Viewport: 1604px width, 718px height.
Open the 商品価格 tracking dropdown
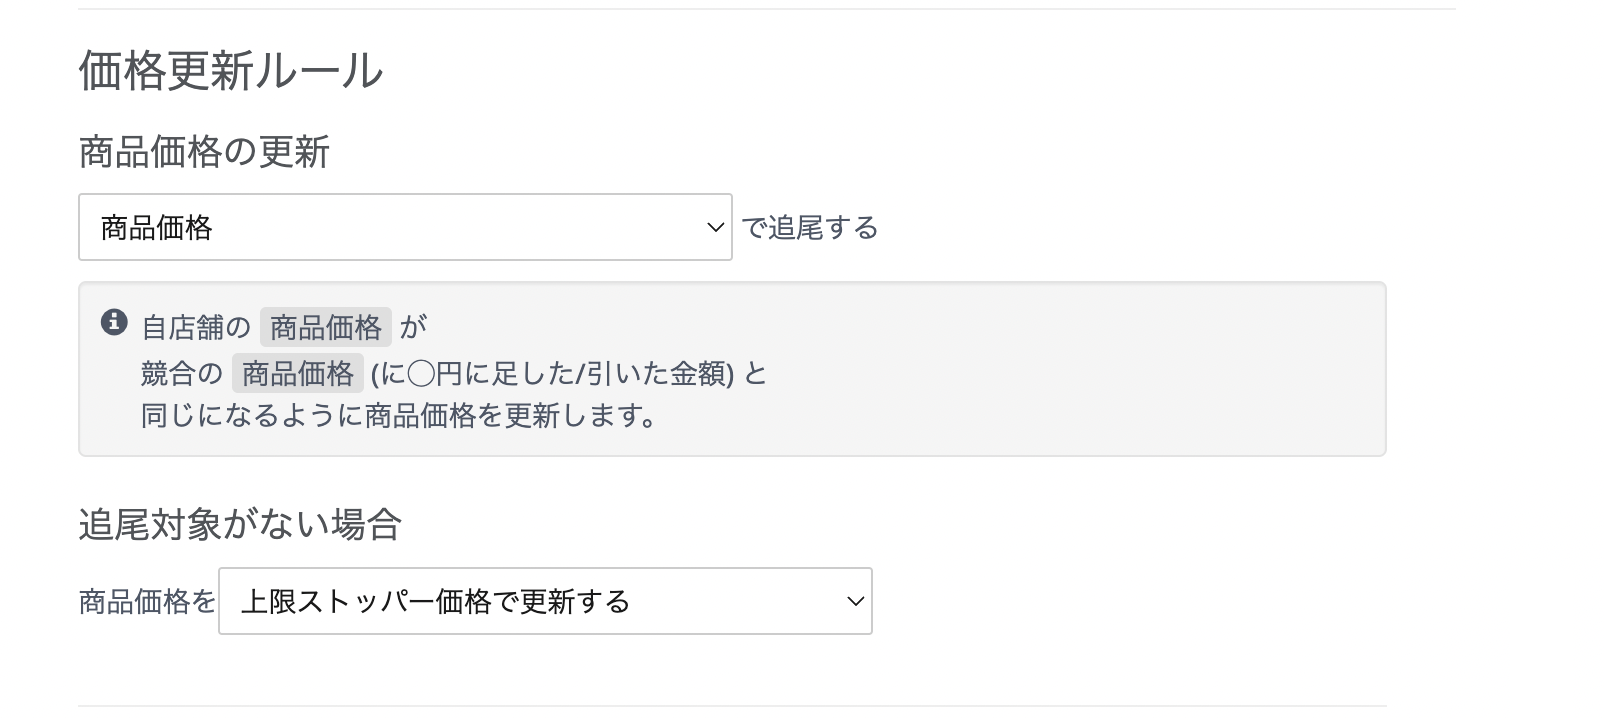coord(404,228)
